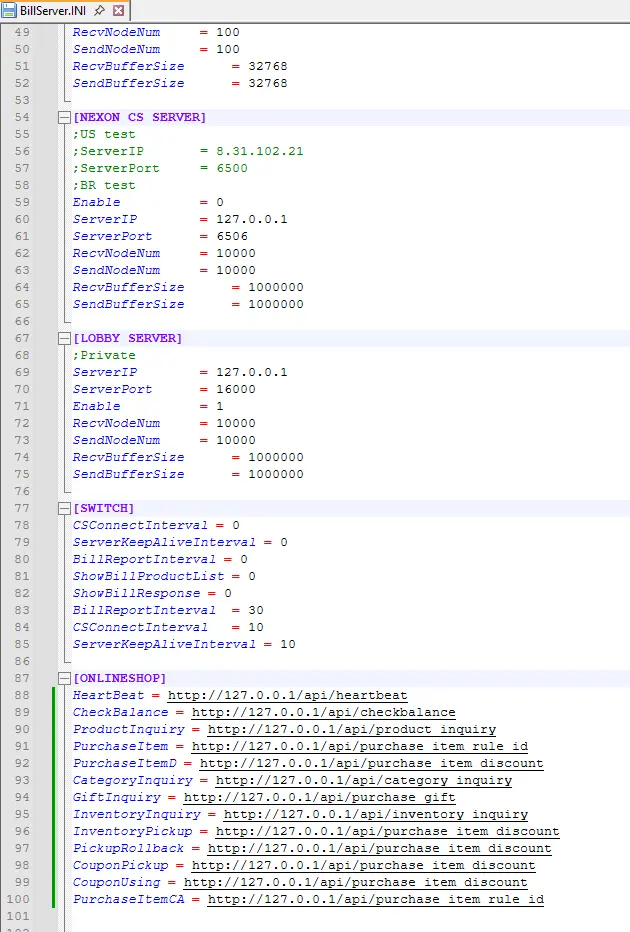Click the Enable key on line 59
630x932 pixels.
point(96,202)
